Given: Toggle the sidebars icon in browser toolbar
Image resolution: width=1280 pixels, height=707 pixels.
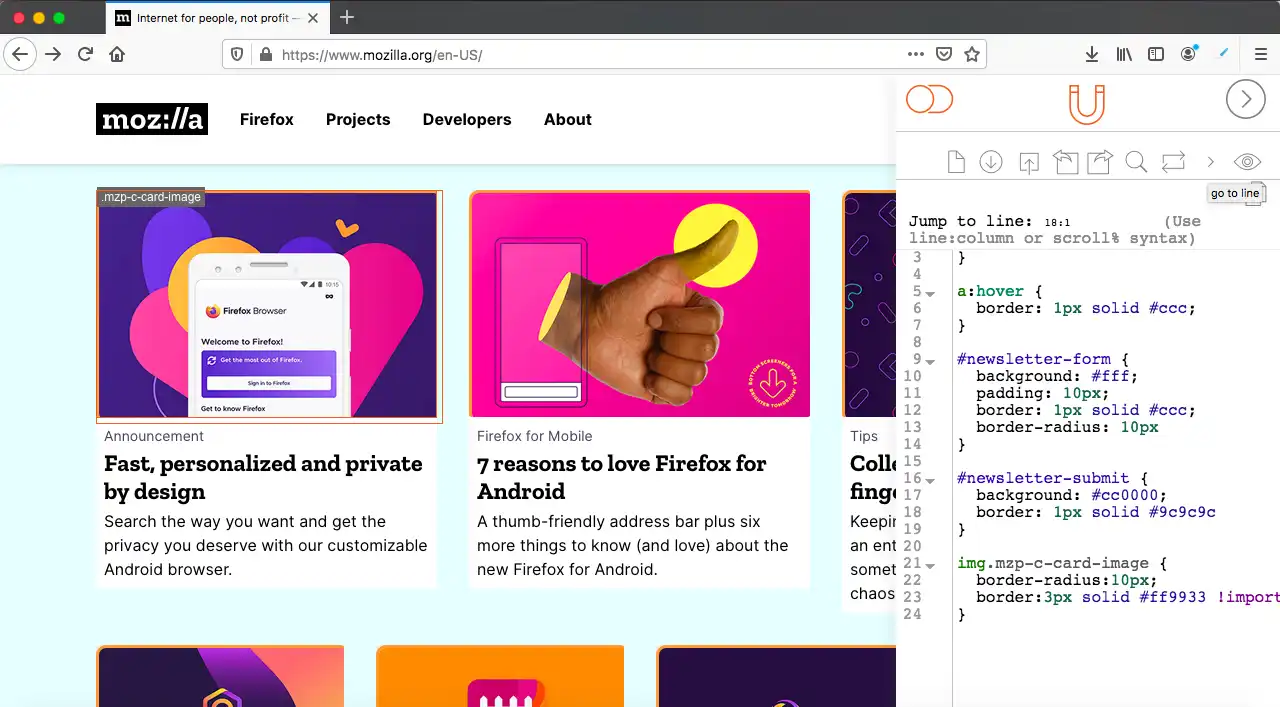Looking at the screenshot, I should (1156, 54).
